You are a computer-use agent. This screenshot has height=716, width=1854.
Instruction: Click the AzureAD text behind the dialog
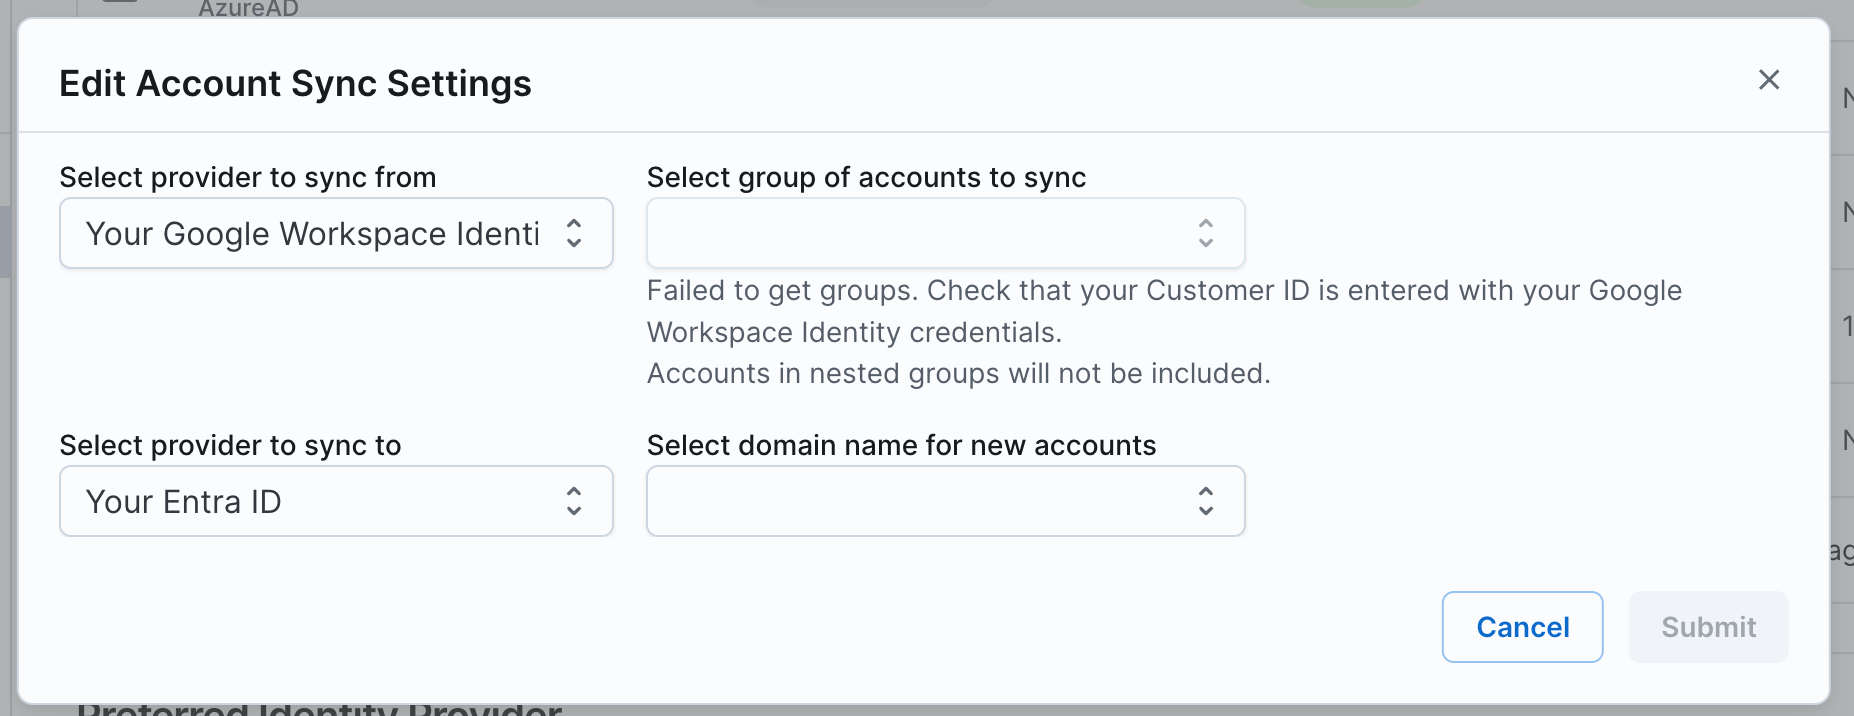248,9
